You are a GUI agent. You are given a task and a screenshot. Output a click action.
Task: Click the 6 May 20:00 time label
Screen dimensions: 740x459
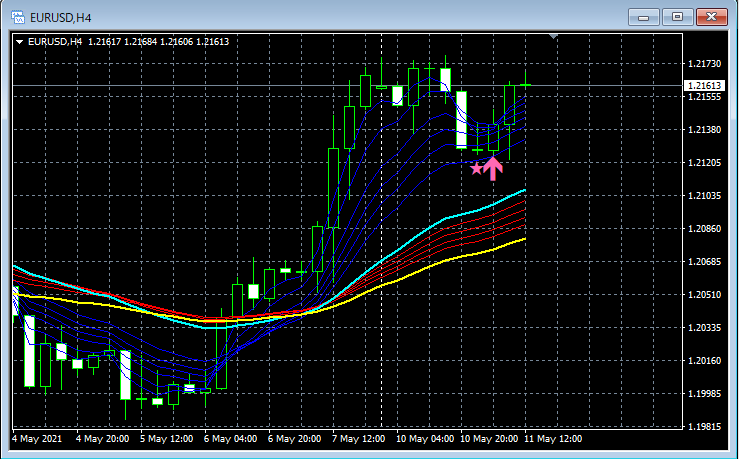coord(295,439)
